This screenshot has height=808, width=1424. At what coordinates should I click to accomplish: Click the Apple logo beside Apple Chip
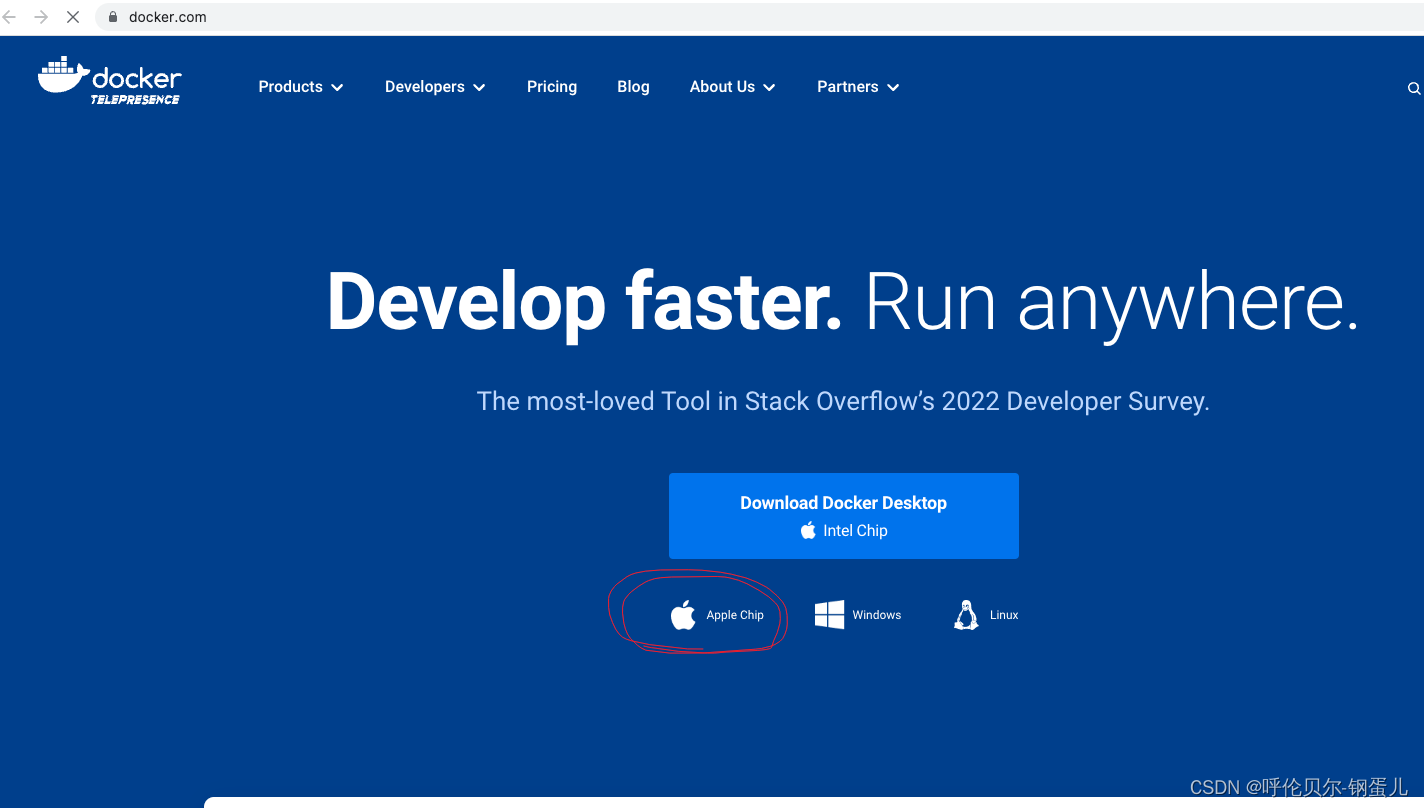tap(683, 615)
